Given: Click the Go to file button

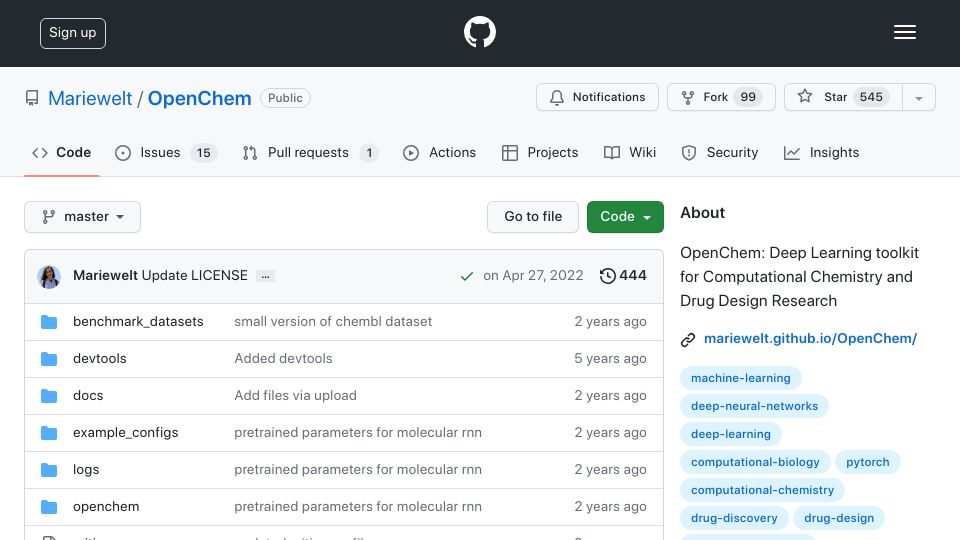Looking at the screenshot, I should point(533,217).
